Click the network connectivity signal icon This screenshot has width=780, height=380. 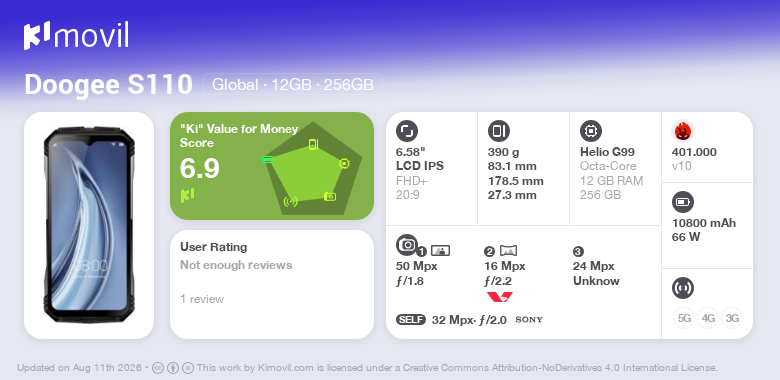pos(683,288)
